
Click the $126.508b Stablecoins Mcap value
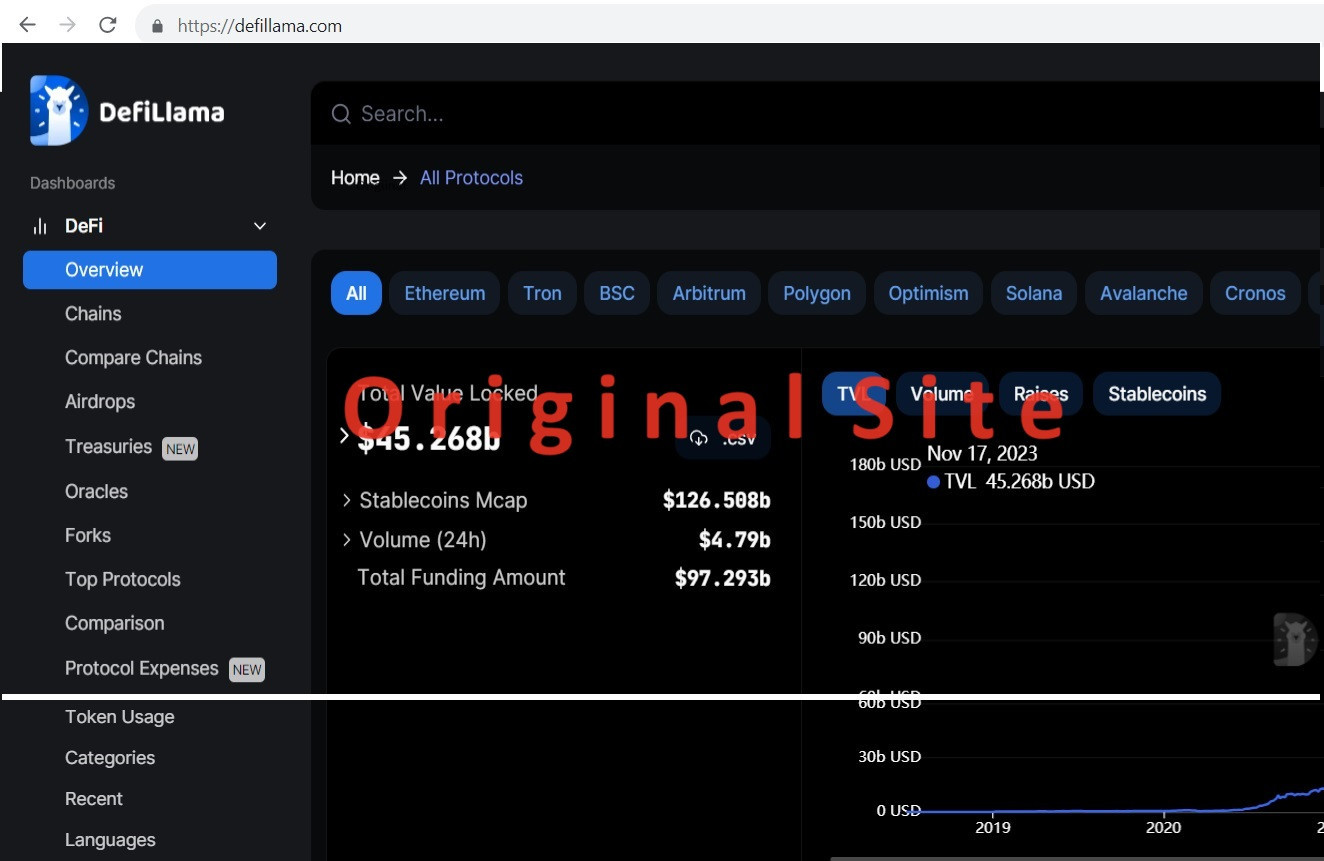coord(717,500)
